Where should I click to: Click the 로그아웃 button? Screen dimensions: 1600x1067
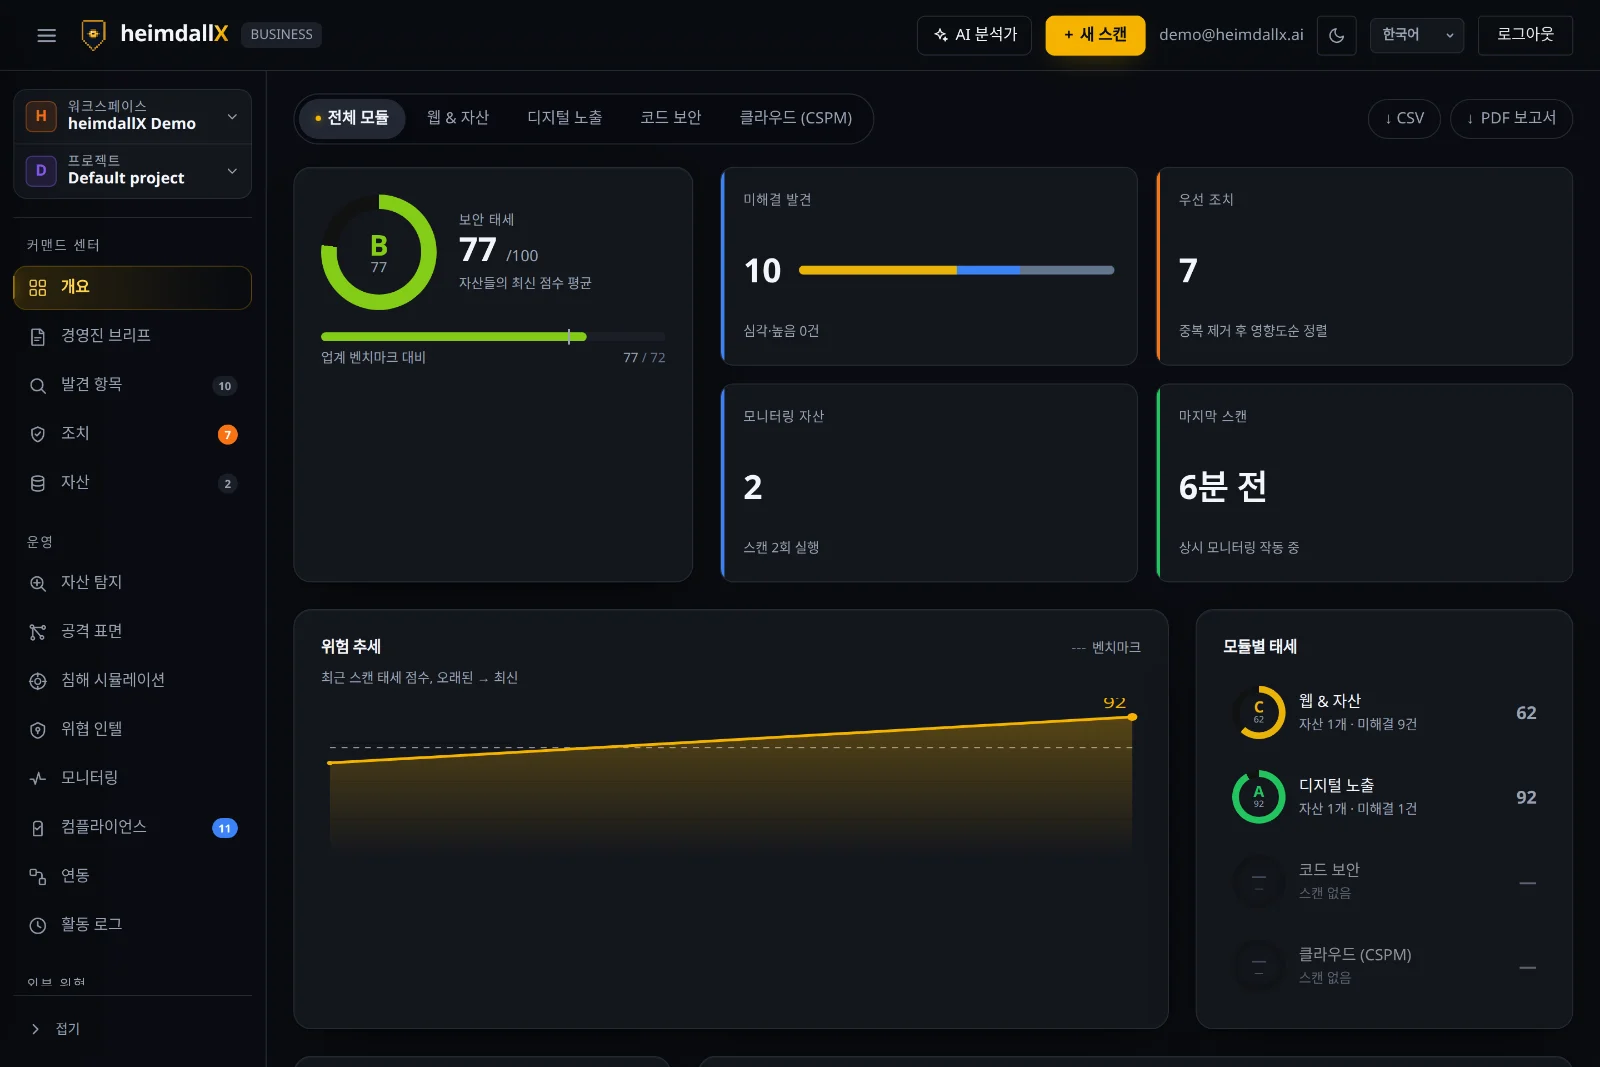(x=1525, y=35)
